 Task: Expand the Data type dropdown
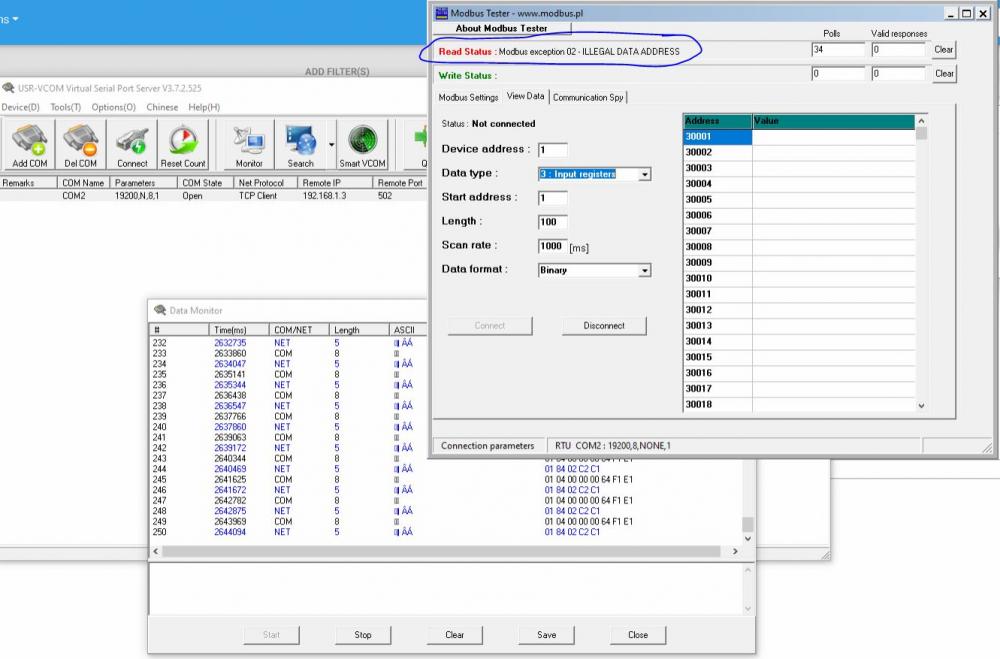(x=645, y=174)
